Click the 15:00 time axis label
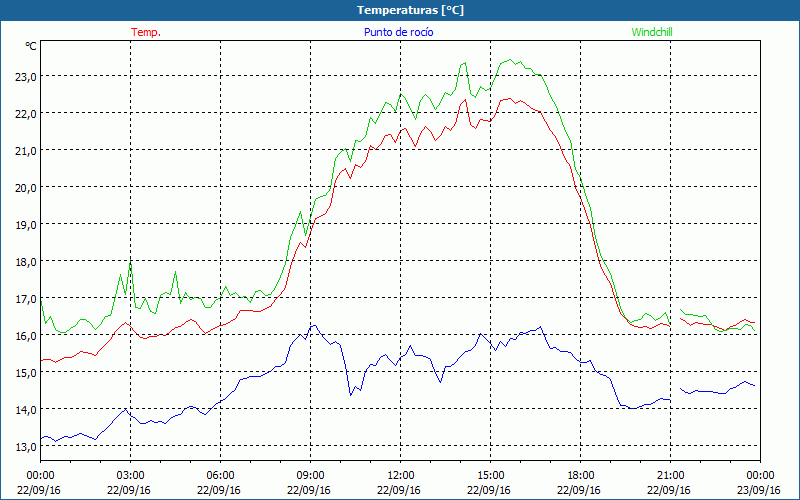Screen dimensions: 800x500 tap(491, 476)
